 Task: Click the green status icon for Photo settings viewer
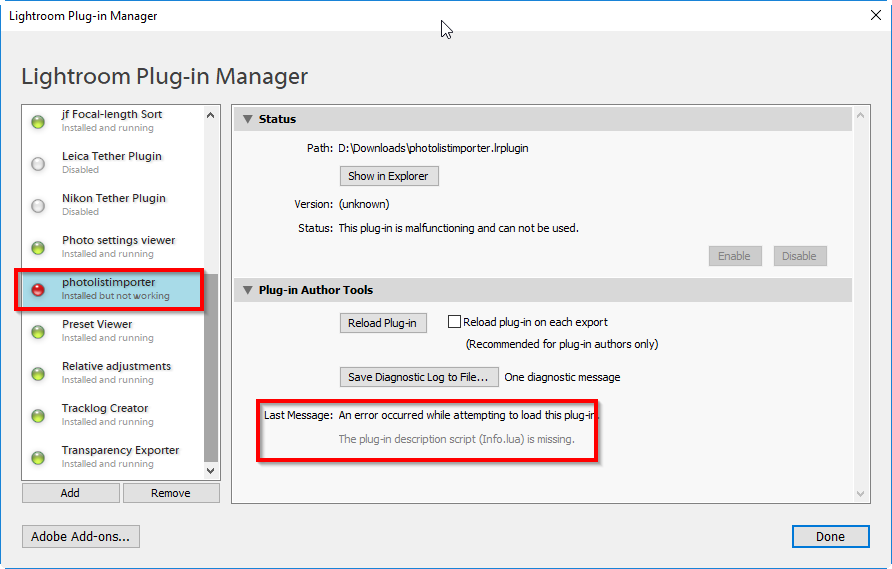tap(38, 248)
